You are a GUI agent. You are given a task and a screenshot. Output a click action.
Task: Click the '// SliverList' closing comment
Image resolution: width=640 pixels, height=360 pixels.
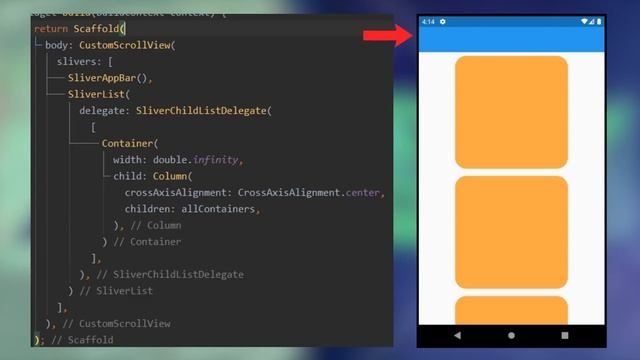[116, 291]
